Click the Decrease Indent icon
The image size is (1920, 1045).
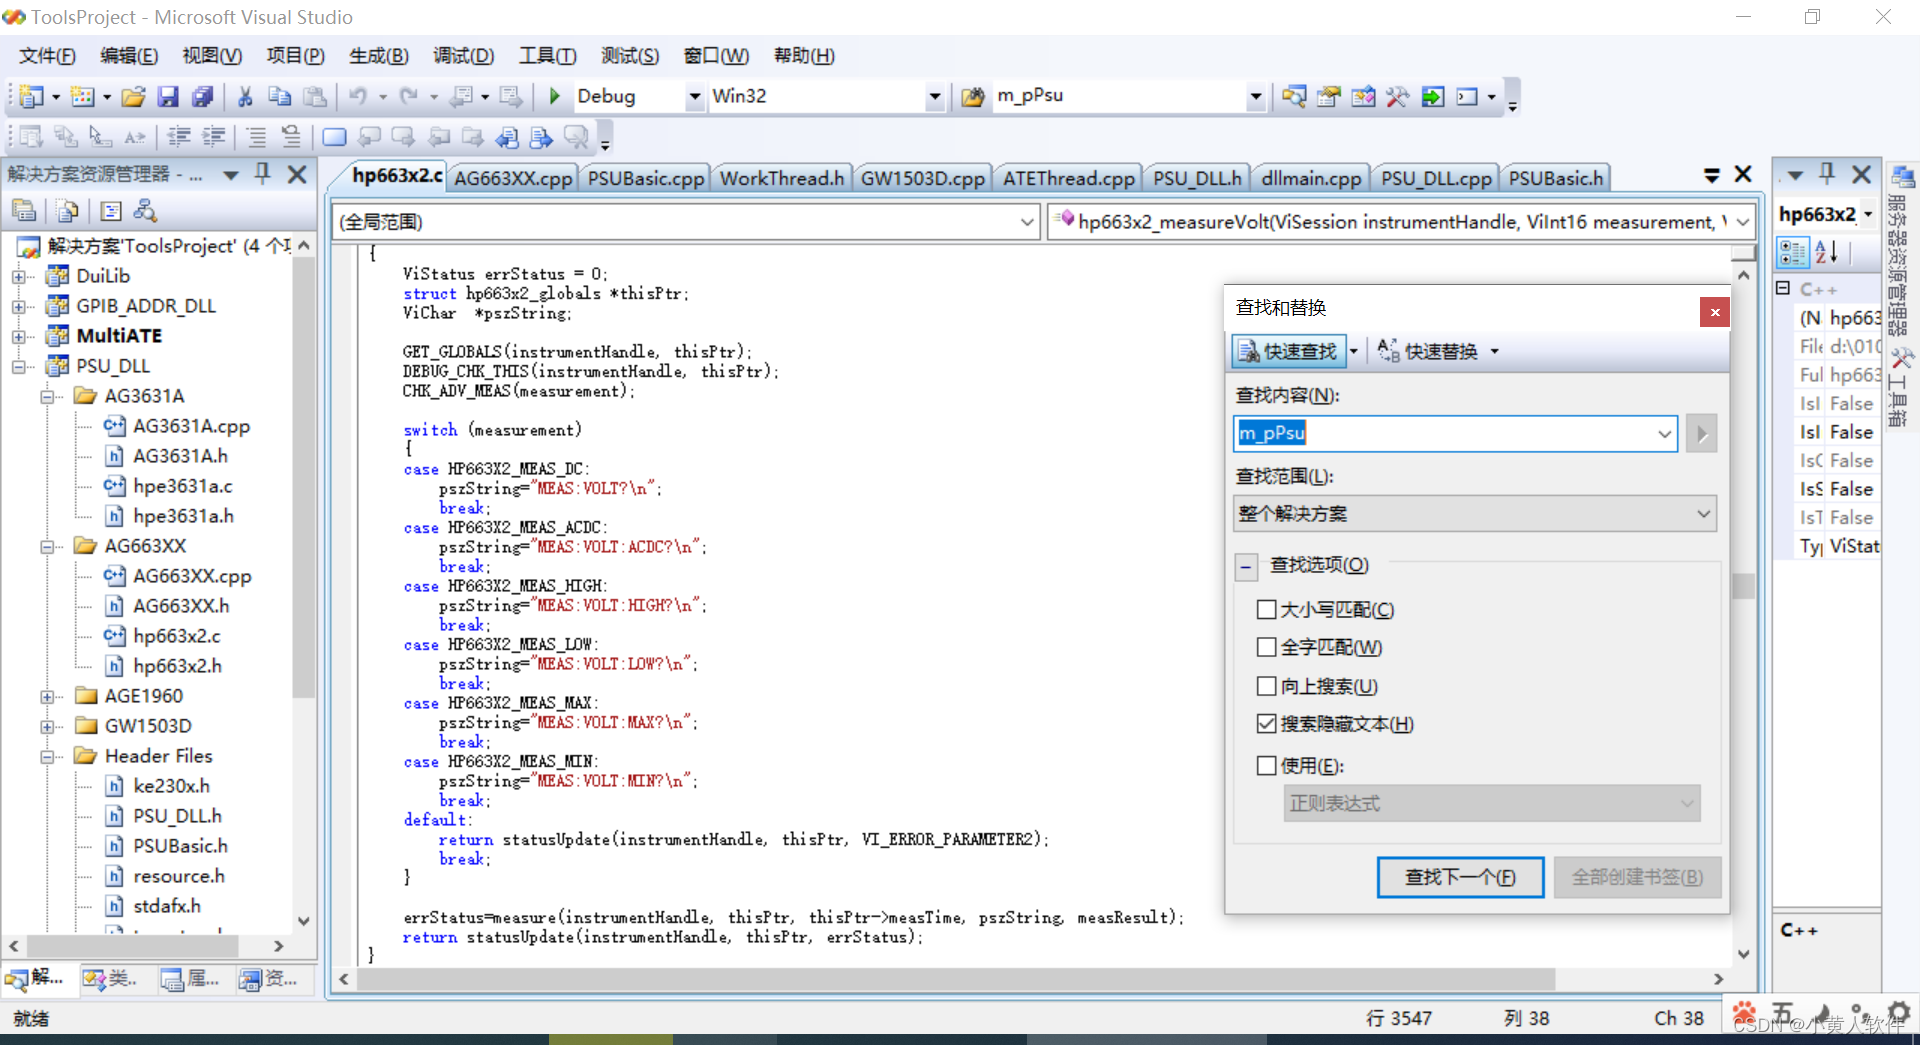pyautogui.click(x=179, y=137)
